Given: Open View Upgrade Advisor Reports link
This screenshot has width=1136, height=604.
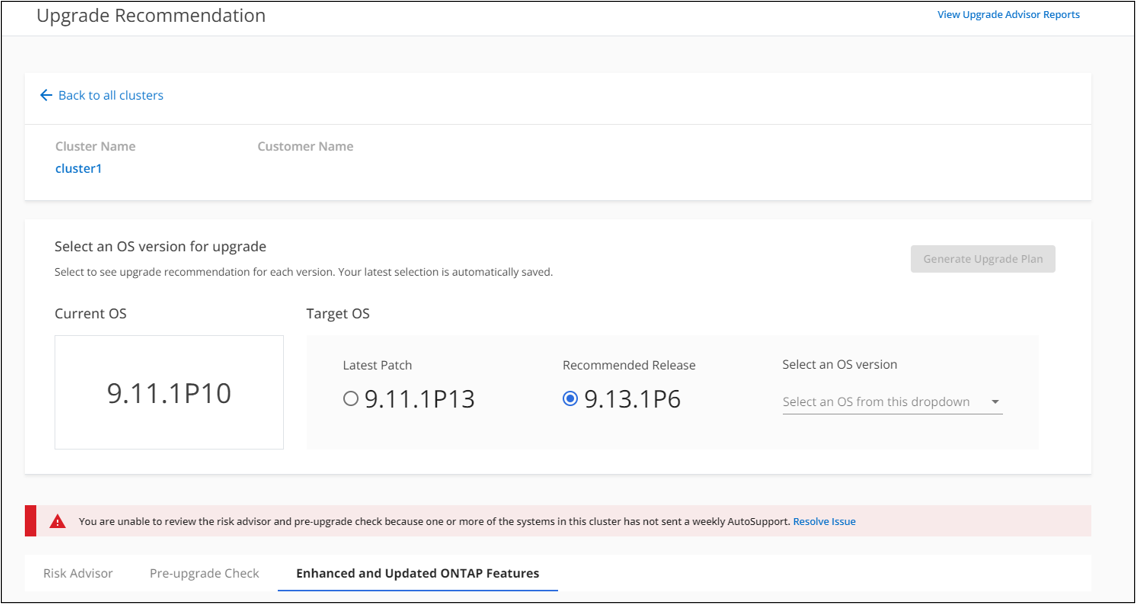Looking at the screenshot, I should pos(1008,15).
